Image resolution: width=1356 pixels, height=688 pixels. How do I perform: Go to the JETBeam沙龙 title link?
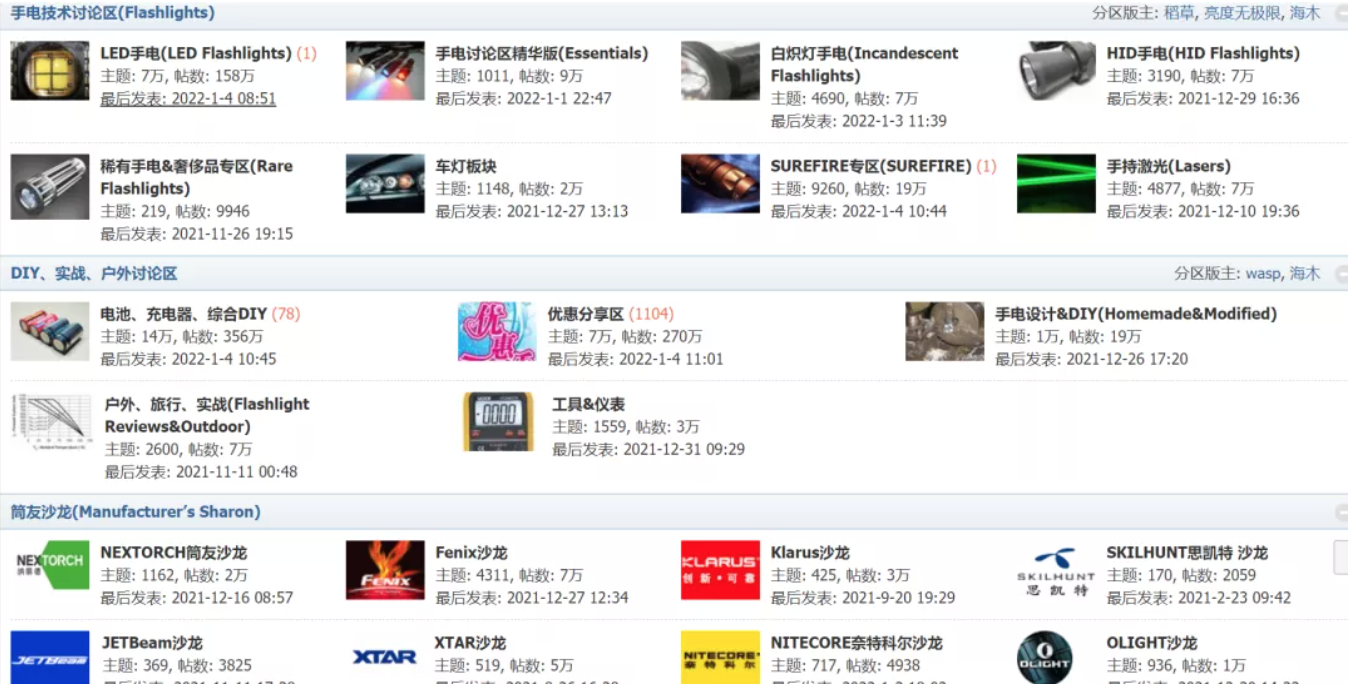[150, 643]
